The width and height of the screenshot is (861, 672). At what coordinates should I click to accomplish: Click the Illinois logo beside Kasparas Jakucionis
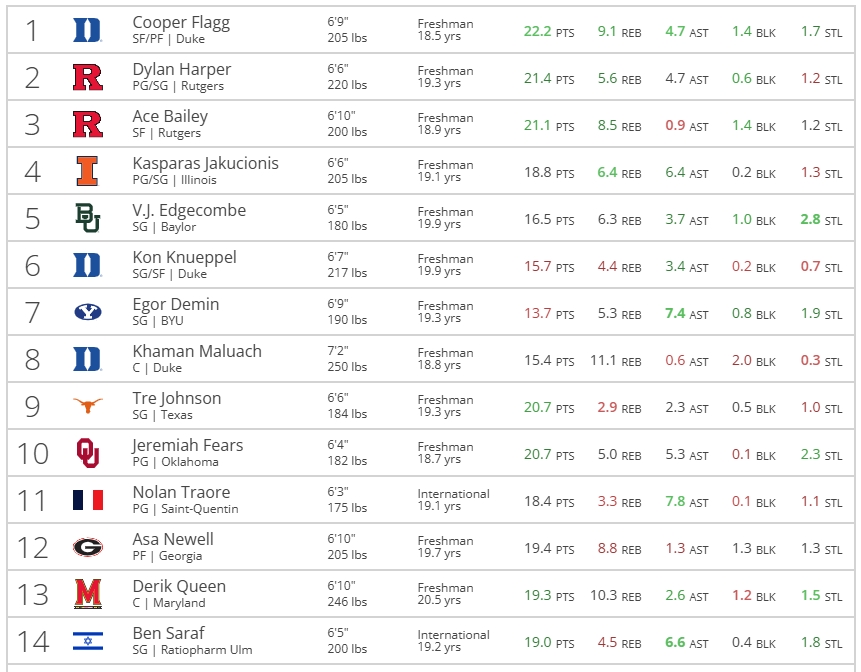pyautogui.click(x=88, y=171)
